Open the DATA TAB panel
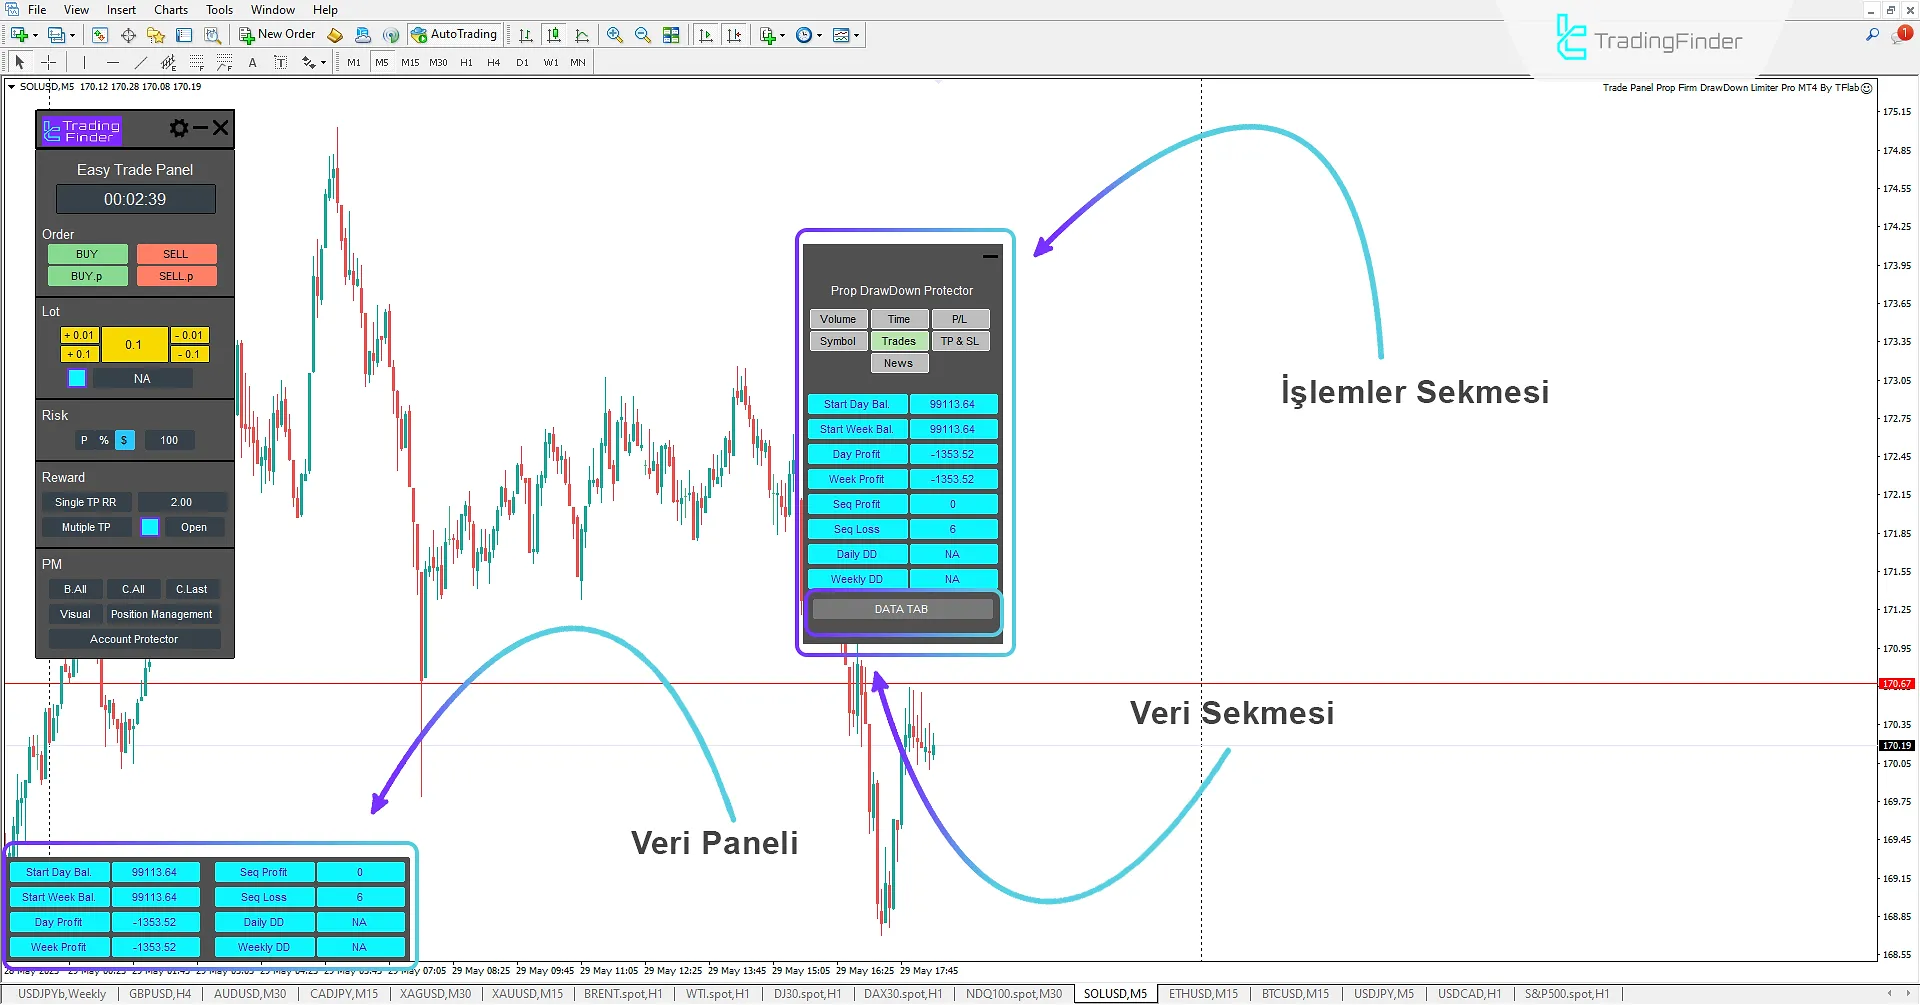Viewport: 1920px width, 1005px height. click(901, 609)
